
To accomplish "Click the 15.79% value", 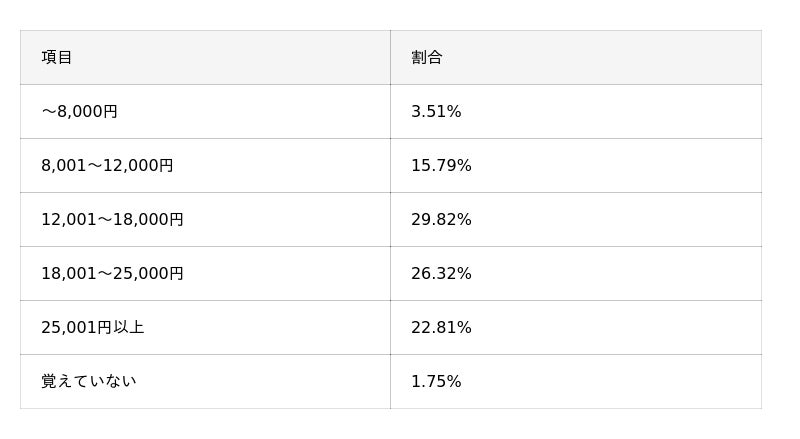I will 441,166.
